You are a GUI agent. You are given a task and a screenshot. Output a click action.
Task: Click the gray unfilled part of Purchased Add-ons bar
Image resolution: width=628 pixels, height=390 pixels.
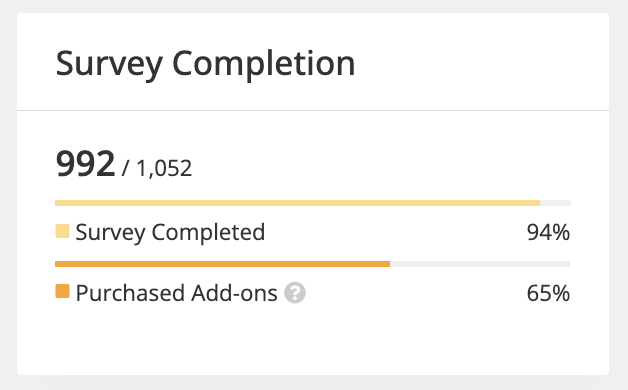point(480,264)
